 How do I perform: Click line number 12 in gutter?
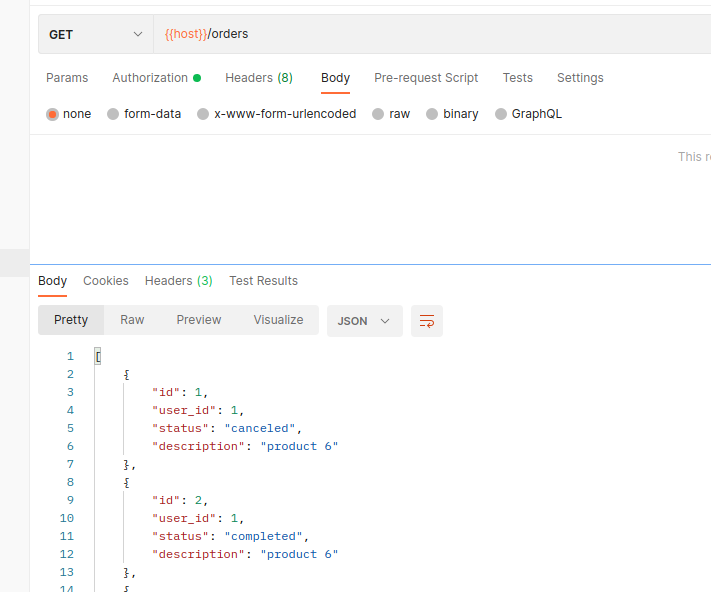(x=67, y=554)
